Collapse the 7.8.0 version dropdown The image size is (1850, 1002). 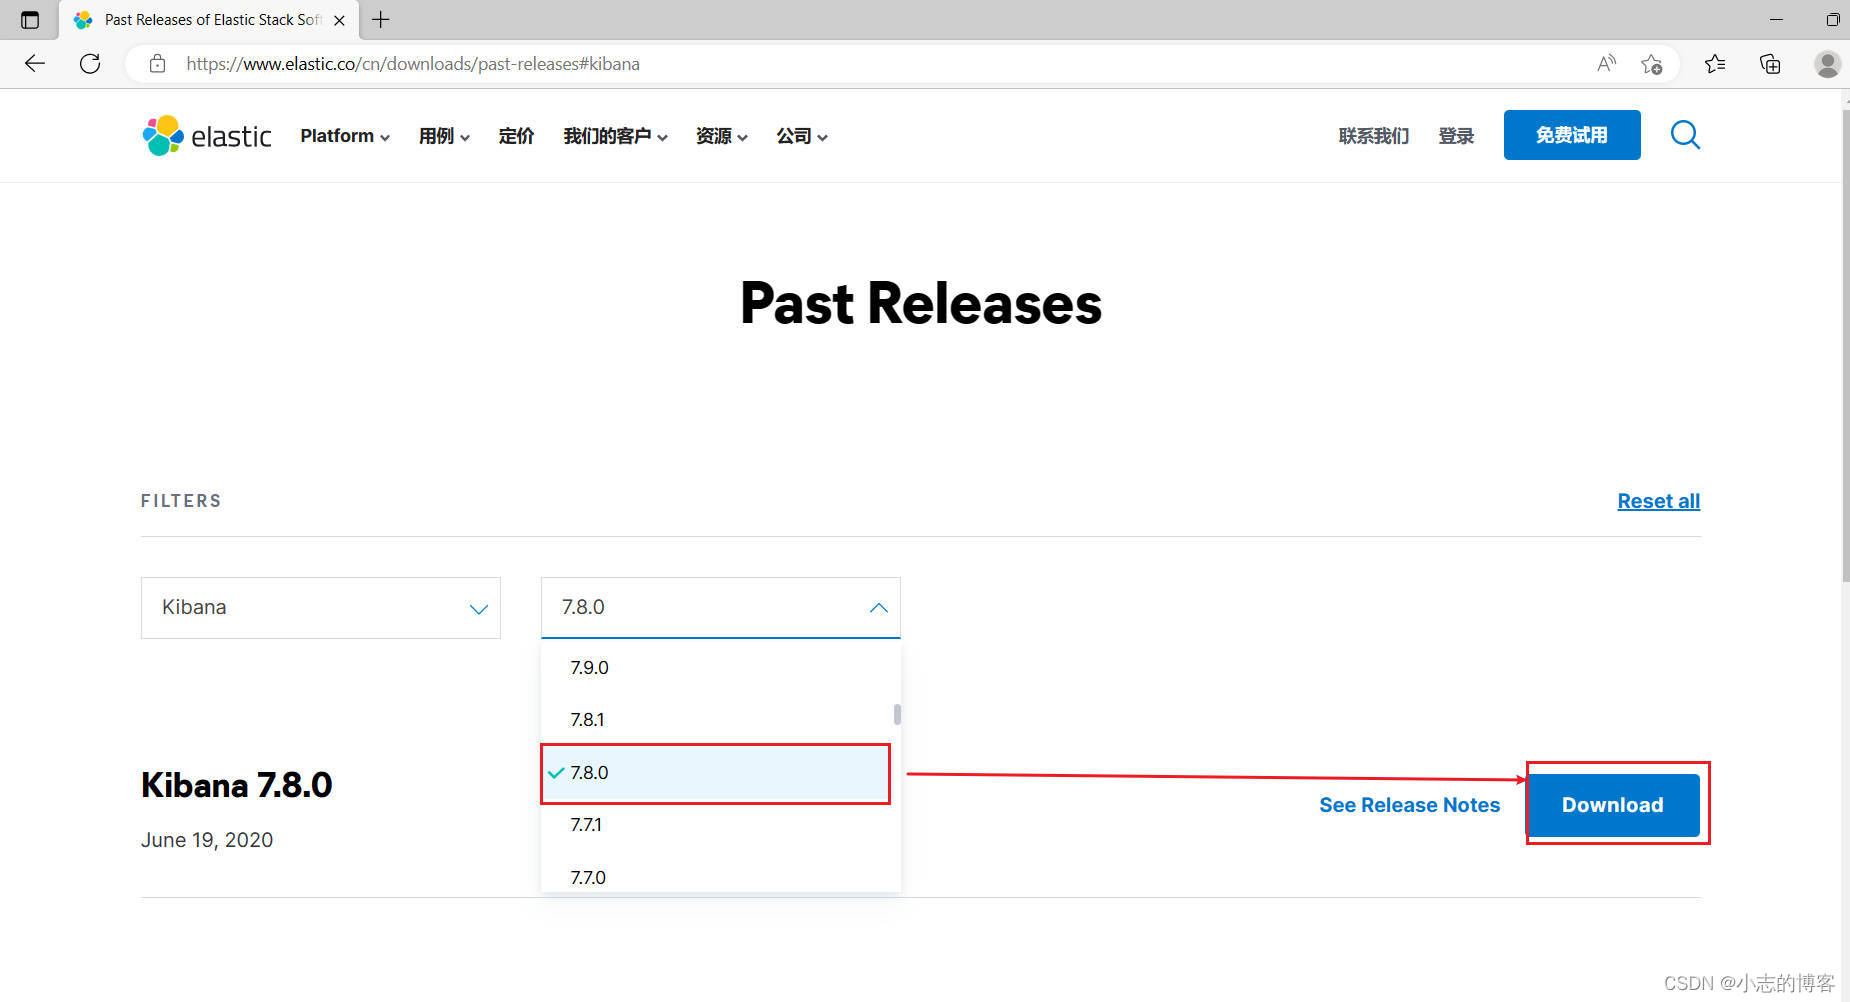pyautogui.click(x=721, y=608)
